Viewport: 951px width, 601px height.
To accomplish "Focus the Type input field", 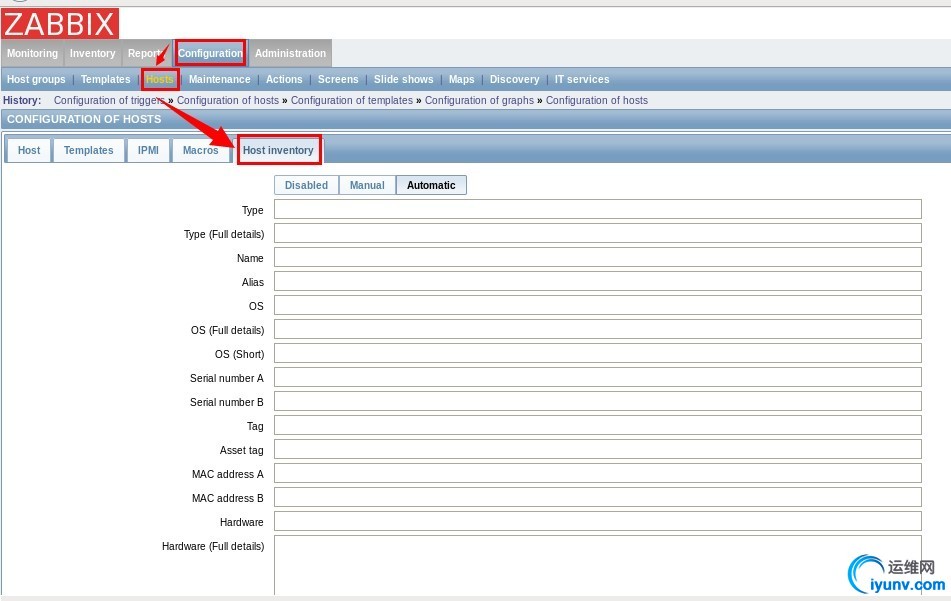I will tap(597, 209).
